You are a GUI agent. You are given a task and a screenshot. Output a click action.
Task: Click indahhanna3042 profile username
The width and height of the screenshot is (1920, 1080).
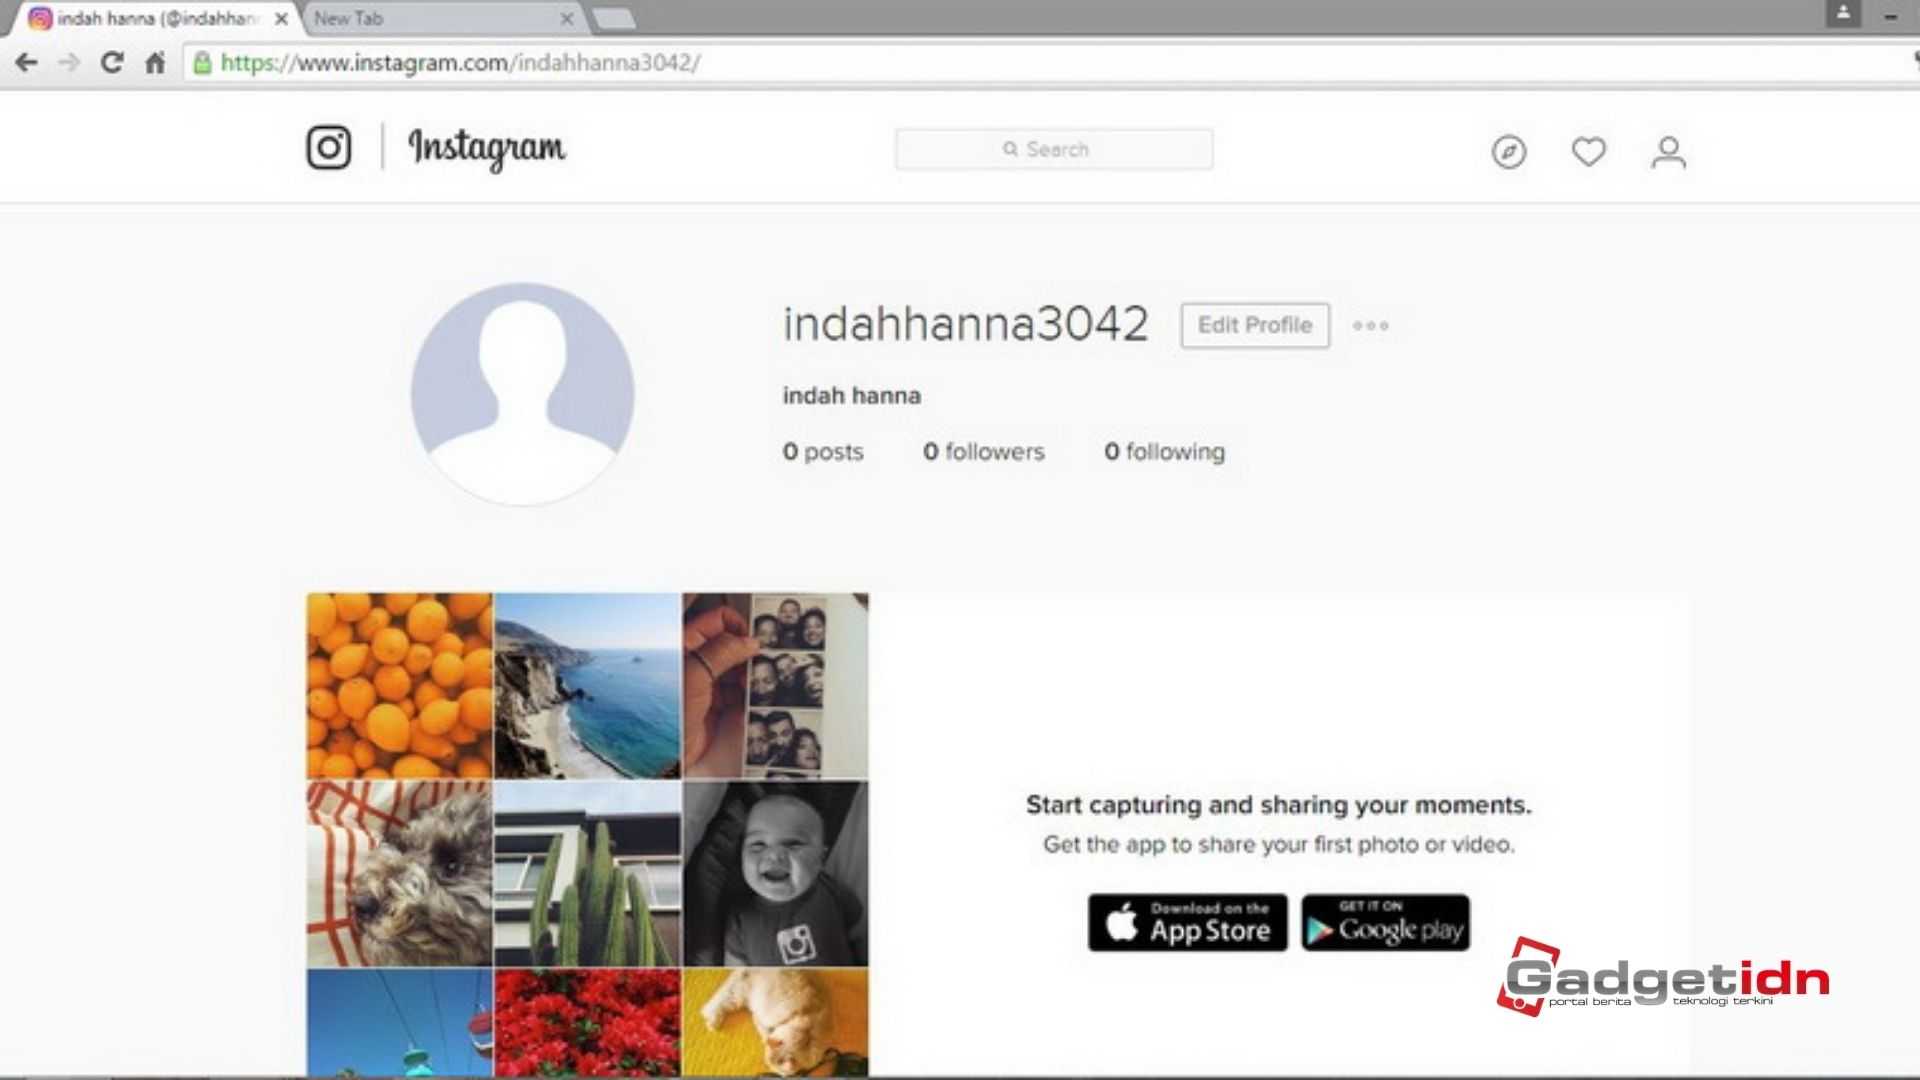point(967,322)
